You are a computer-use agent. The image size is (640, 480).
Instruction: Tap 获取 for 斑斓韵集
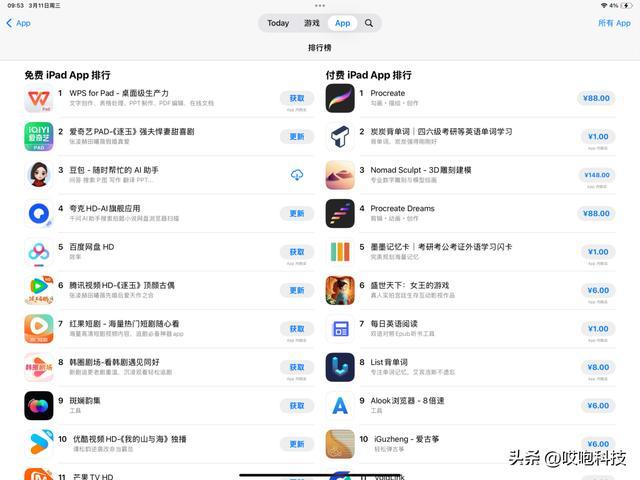coord(297,406)
